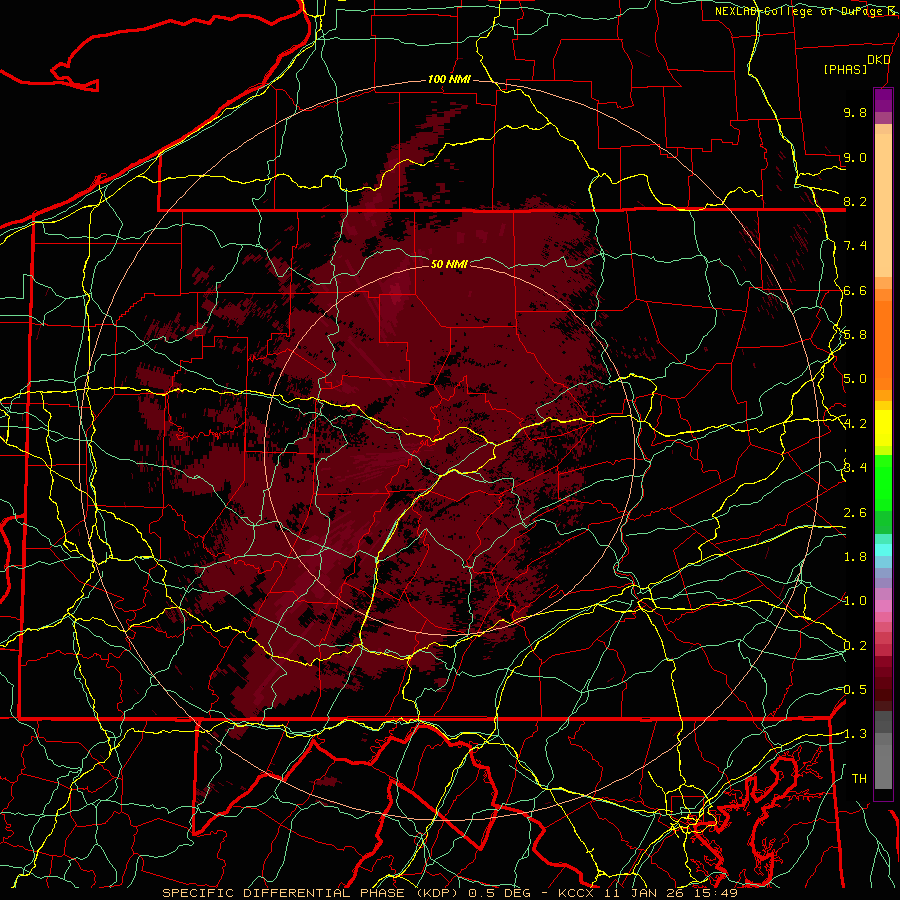This screenshot has width=900, height=900.
Task: Click the 50 NMI range ring label
Action: pos(449,264)
